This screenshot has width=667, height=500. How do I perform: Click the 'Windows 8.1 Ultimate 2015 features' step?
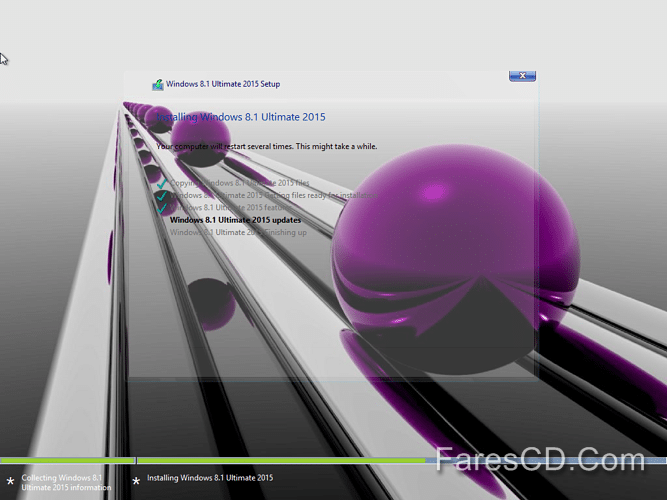(231, 208)
